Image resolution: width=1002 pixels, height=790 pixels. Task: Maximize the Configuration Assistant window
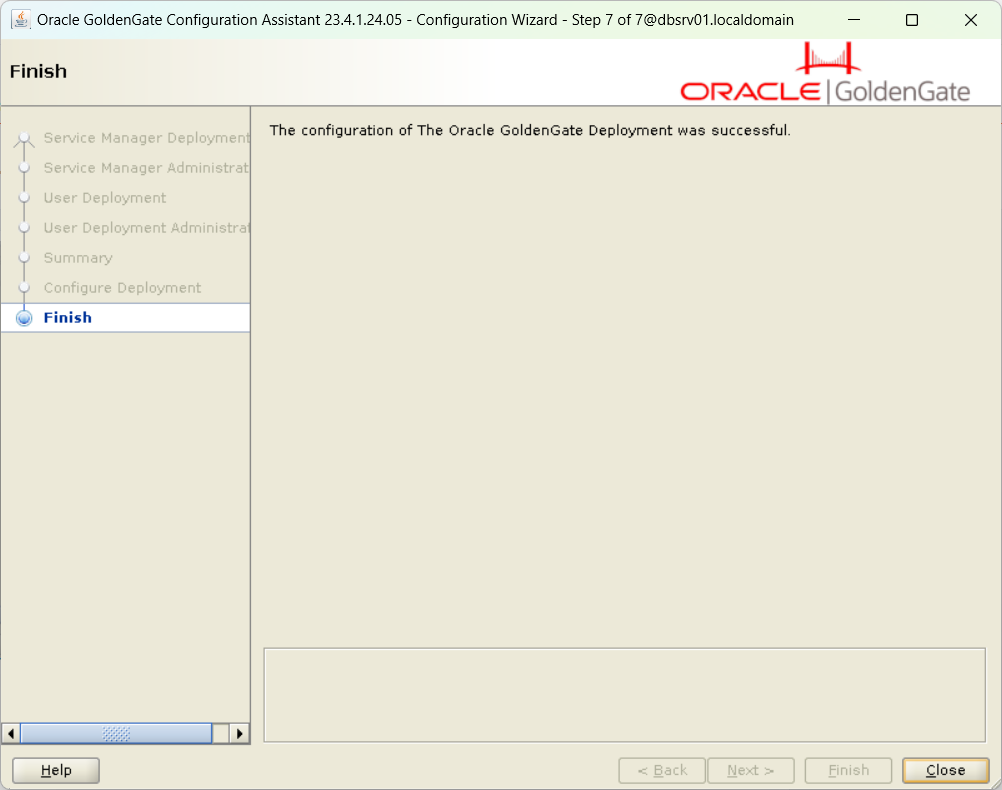pos(912,20)
